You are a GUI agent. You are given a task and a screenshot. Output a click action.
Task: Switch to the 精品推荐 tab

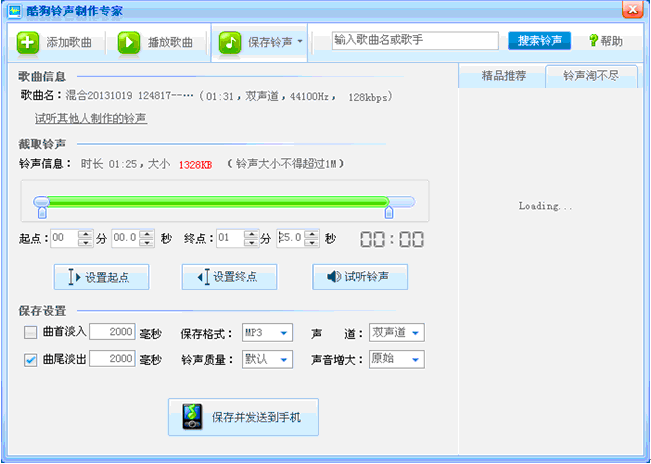[x=503, y=76]
